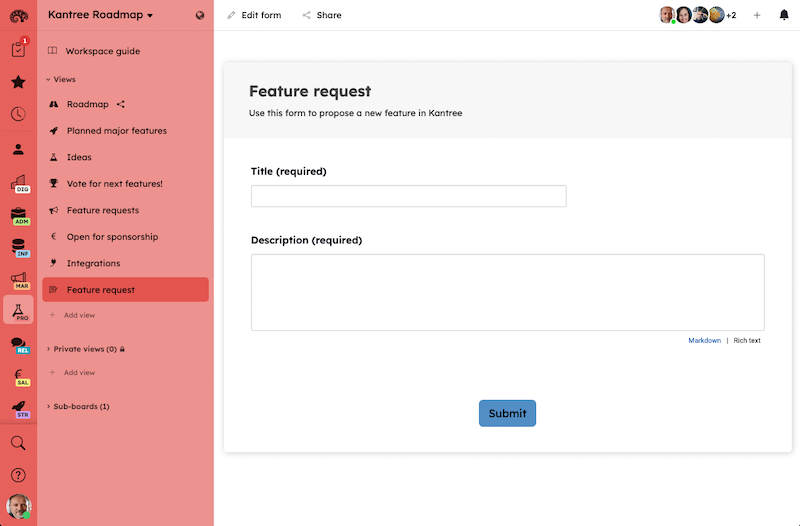Collapse the Views section
Image resolution: width=800 pixels, height=526 pixels.
[x=61, y=79]
